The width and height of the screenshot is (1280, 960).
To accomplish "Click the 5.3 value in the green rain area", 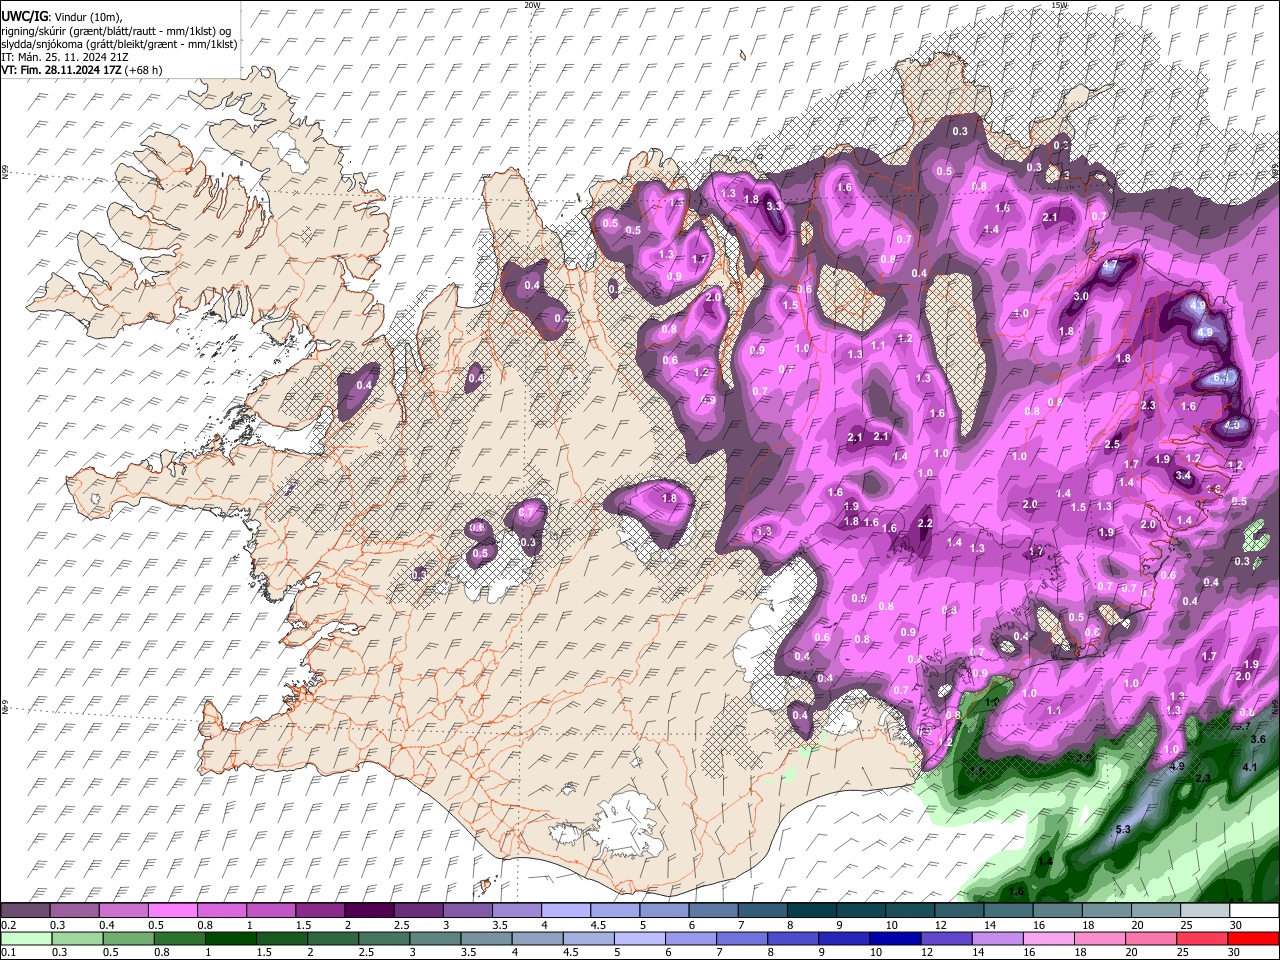I will point(1123,830).
